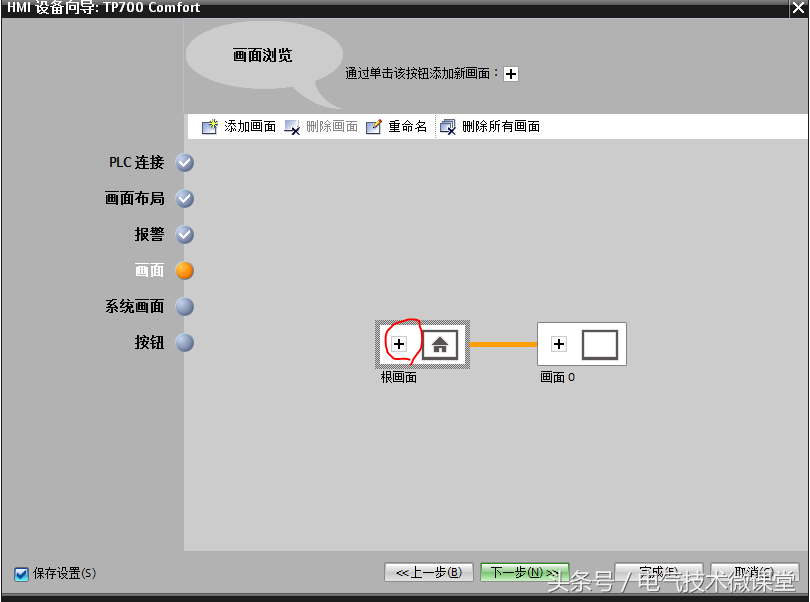Click the Delete All Screens (删除所有画面) icon
This screenshot has height=602, width=810.
(x=448, y=127)
